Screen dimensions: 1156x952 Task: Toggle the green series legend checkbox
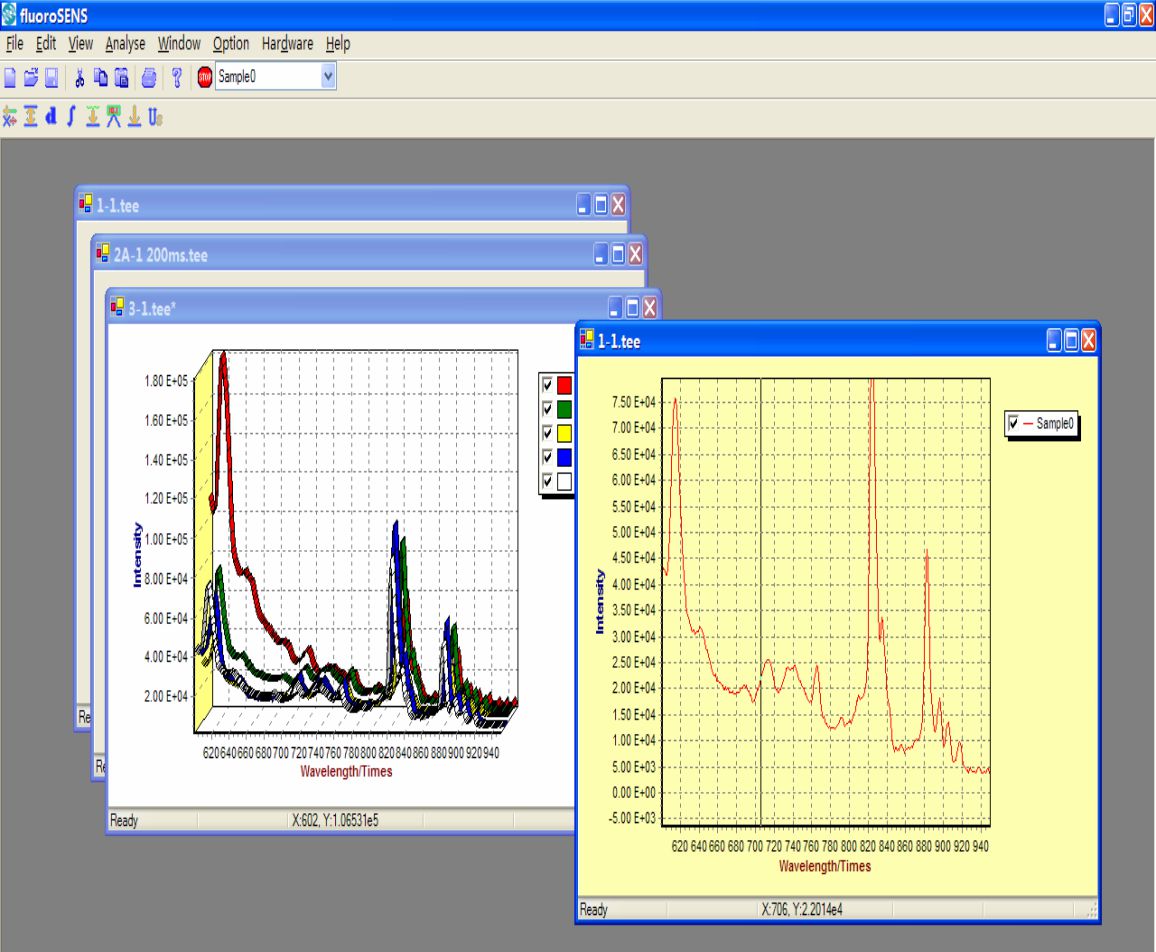547,409
